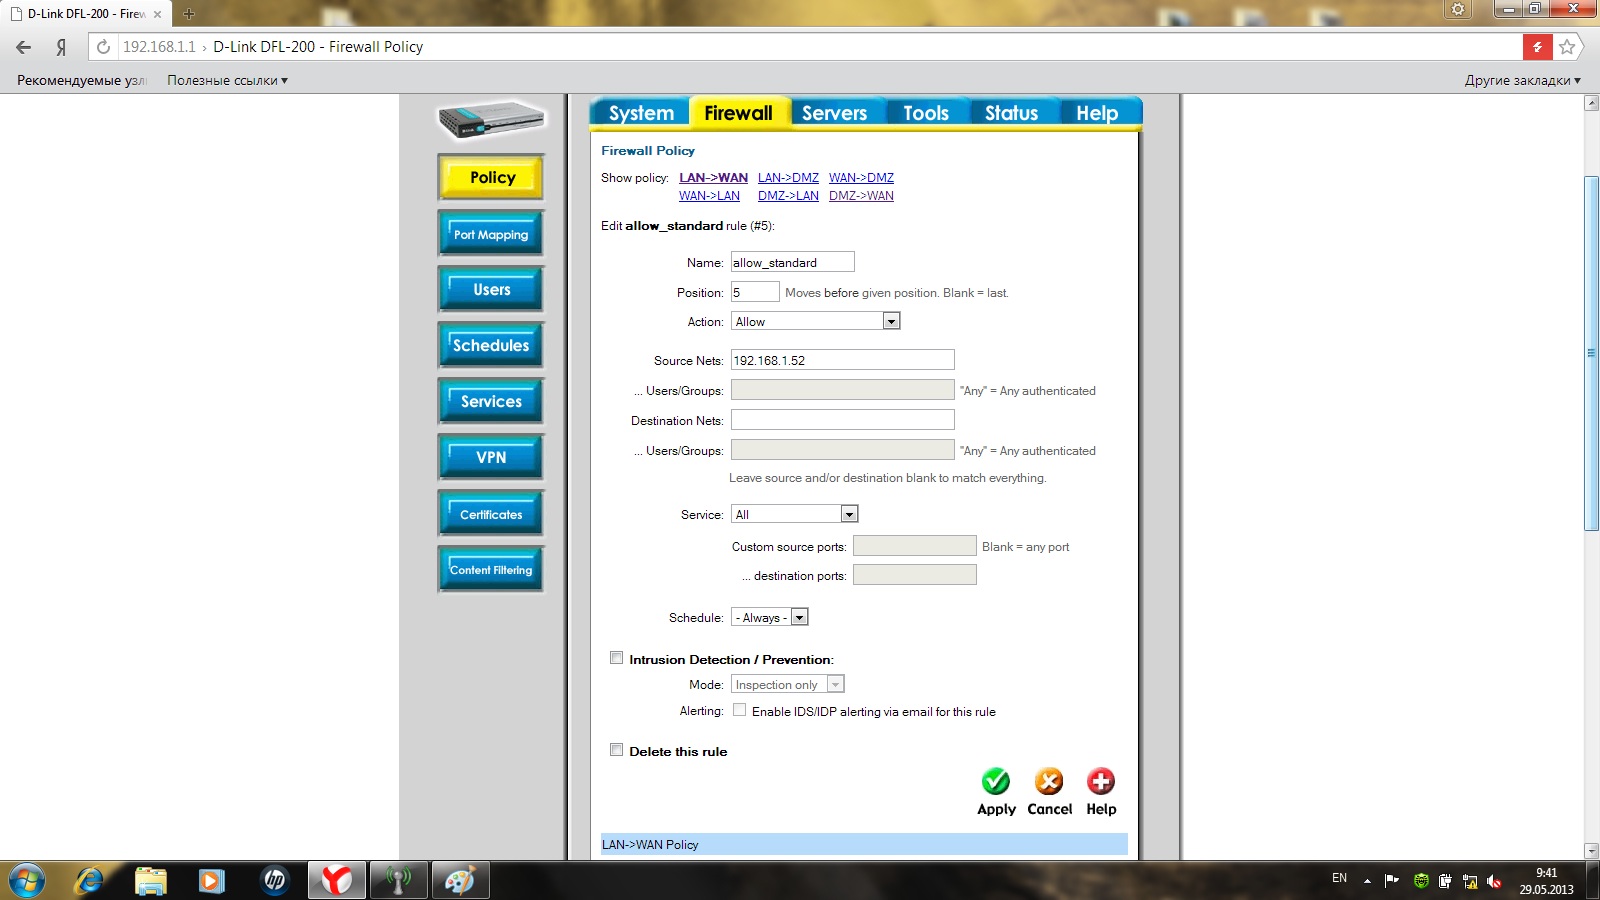Show the LAN->WAN policy link
This screenshot has height=900, width=1600.
(713, 178)
